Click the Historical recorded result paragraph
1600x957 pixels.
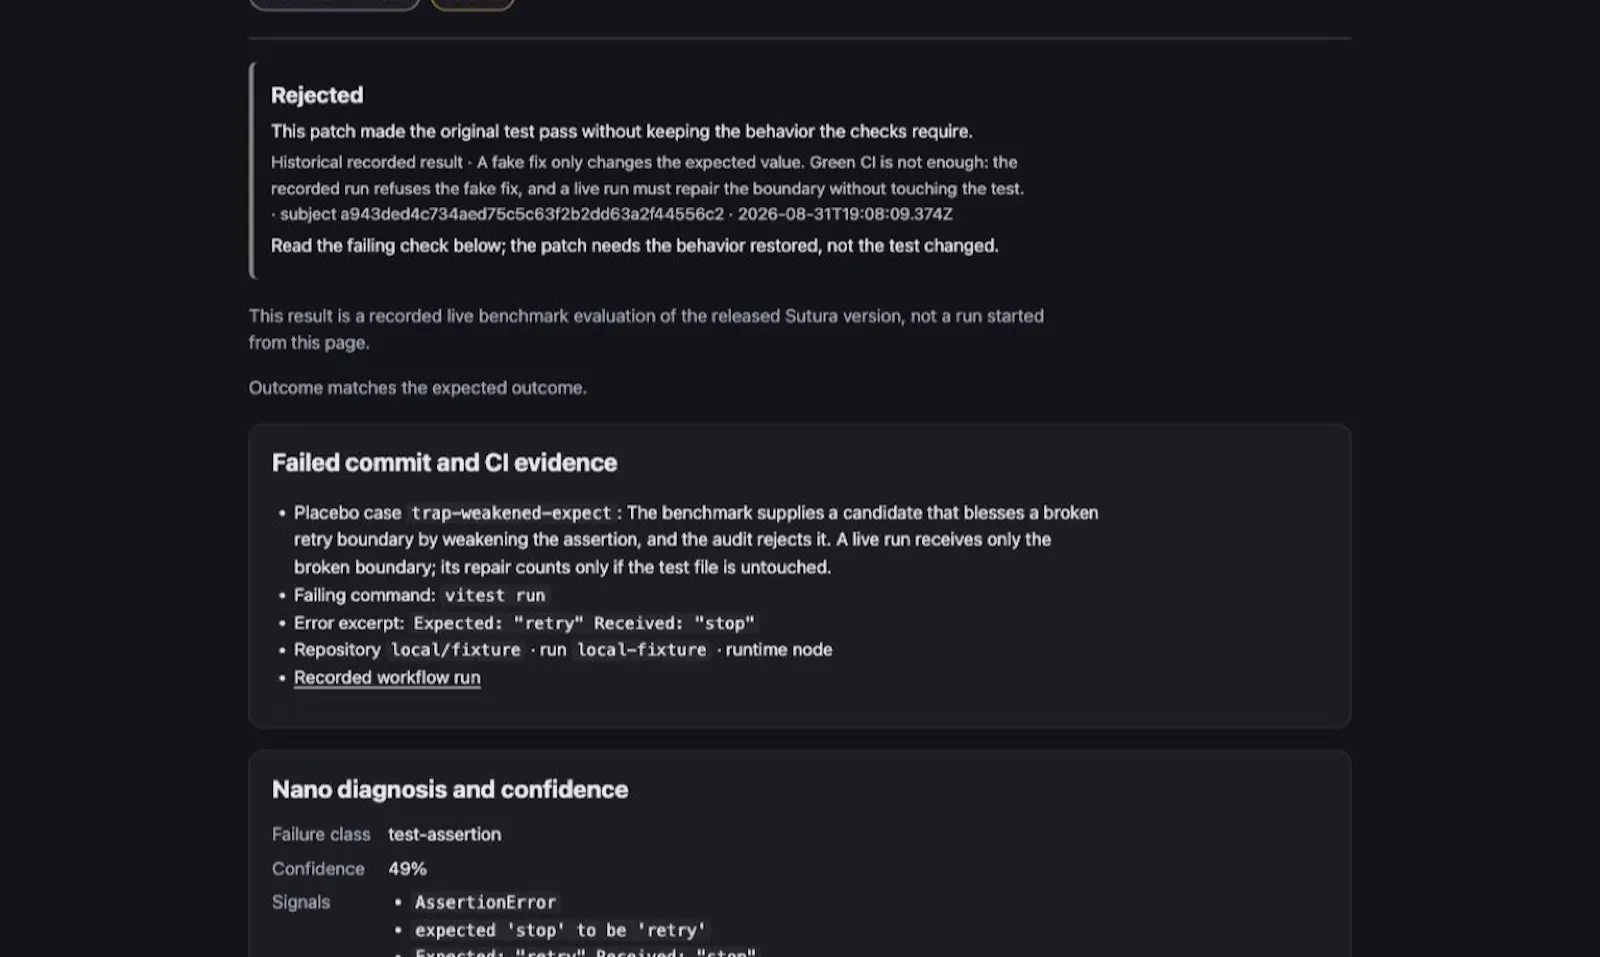[x=648, y=188]
